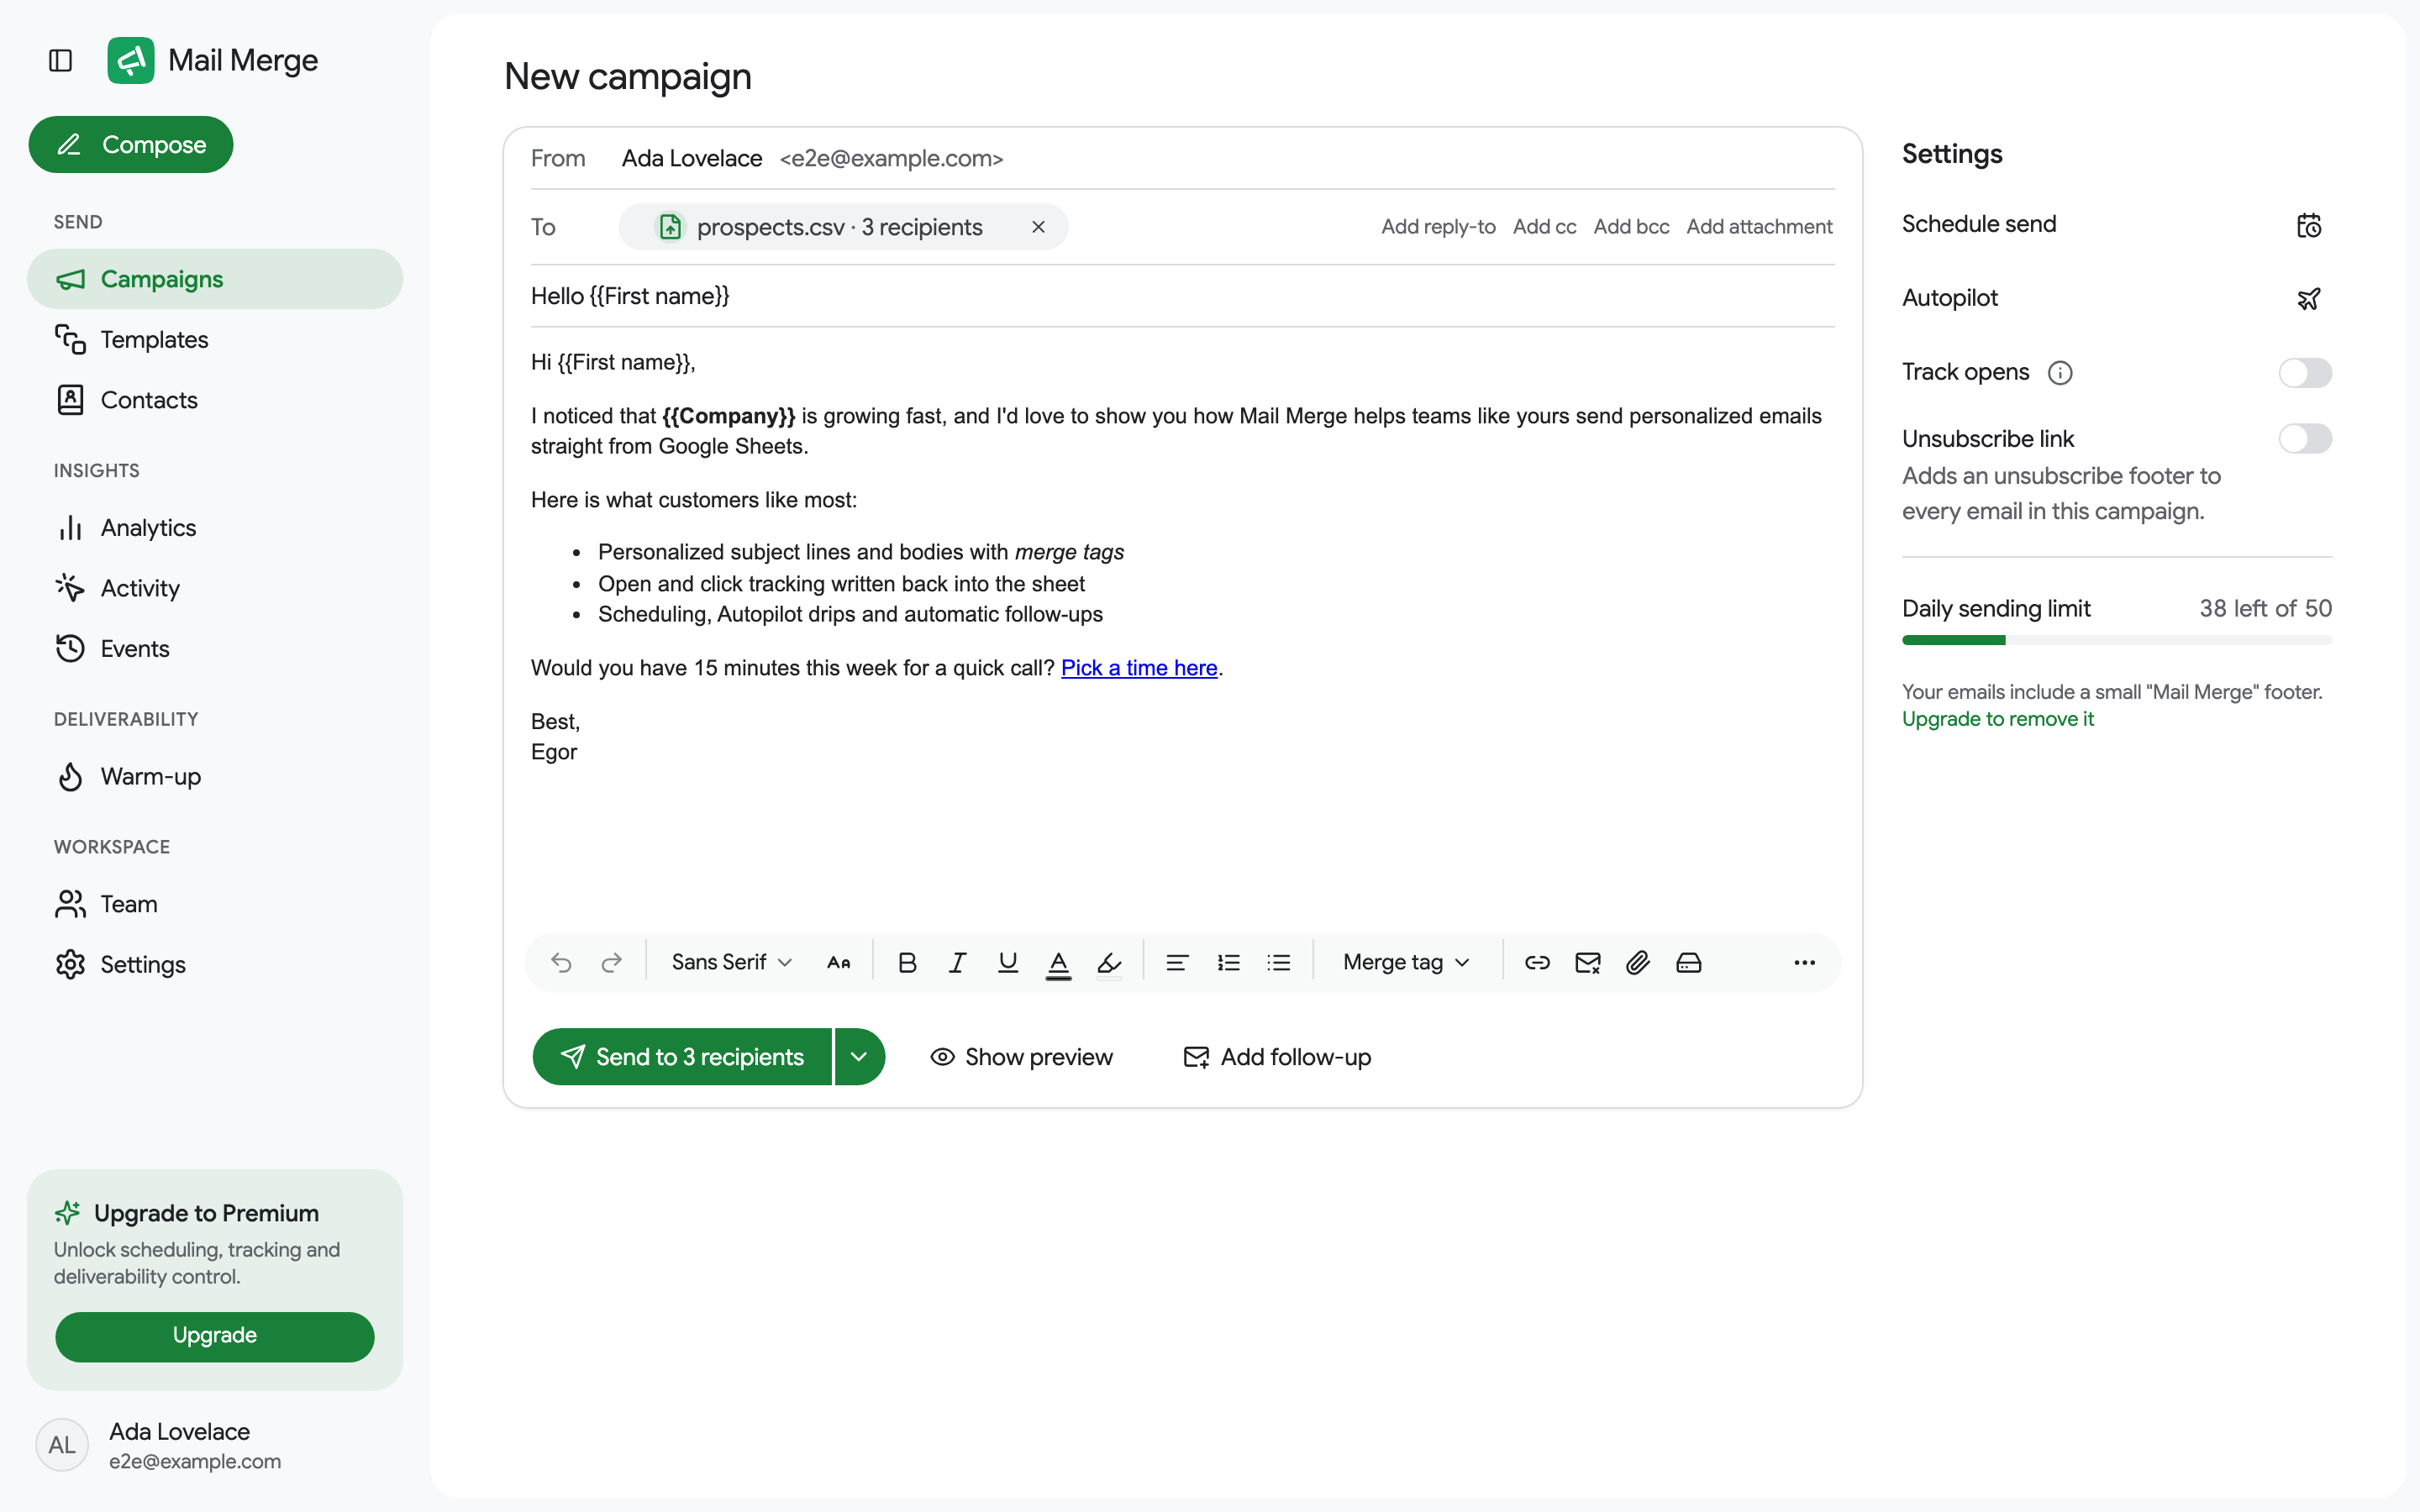
Task: Click the subject line field
Action: point(1183,296)
